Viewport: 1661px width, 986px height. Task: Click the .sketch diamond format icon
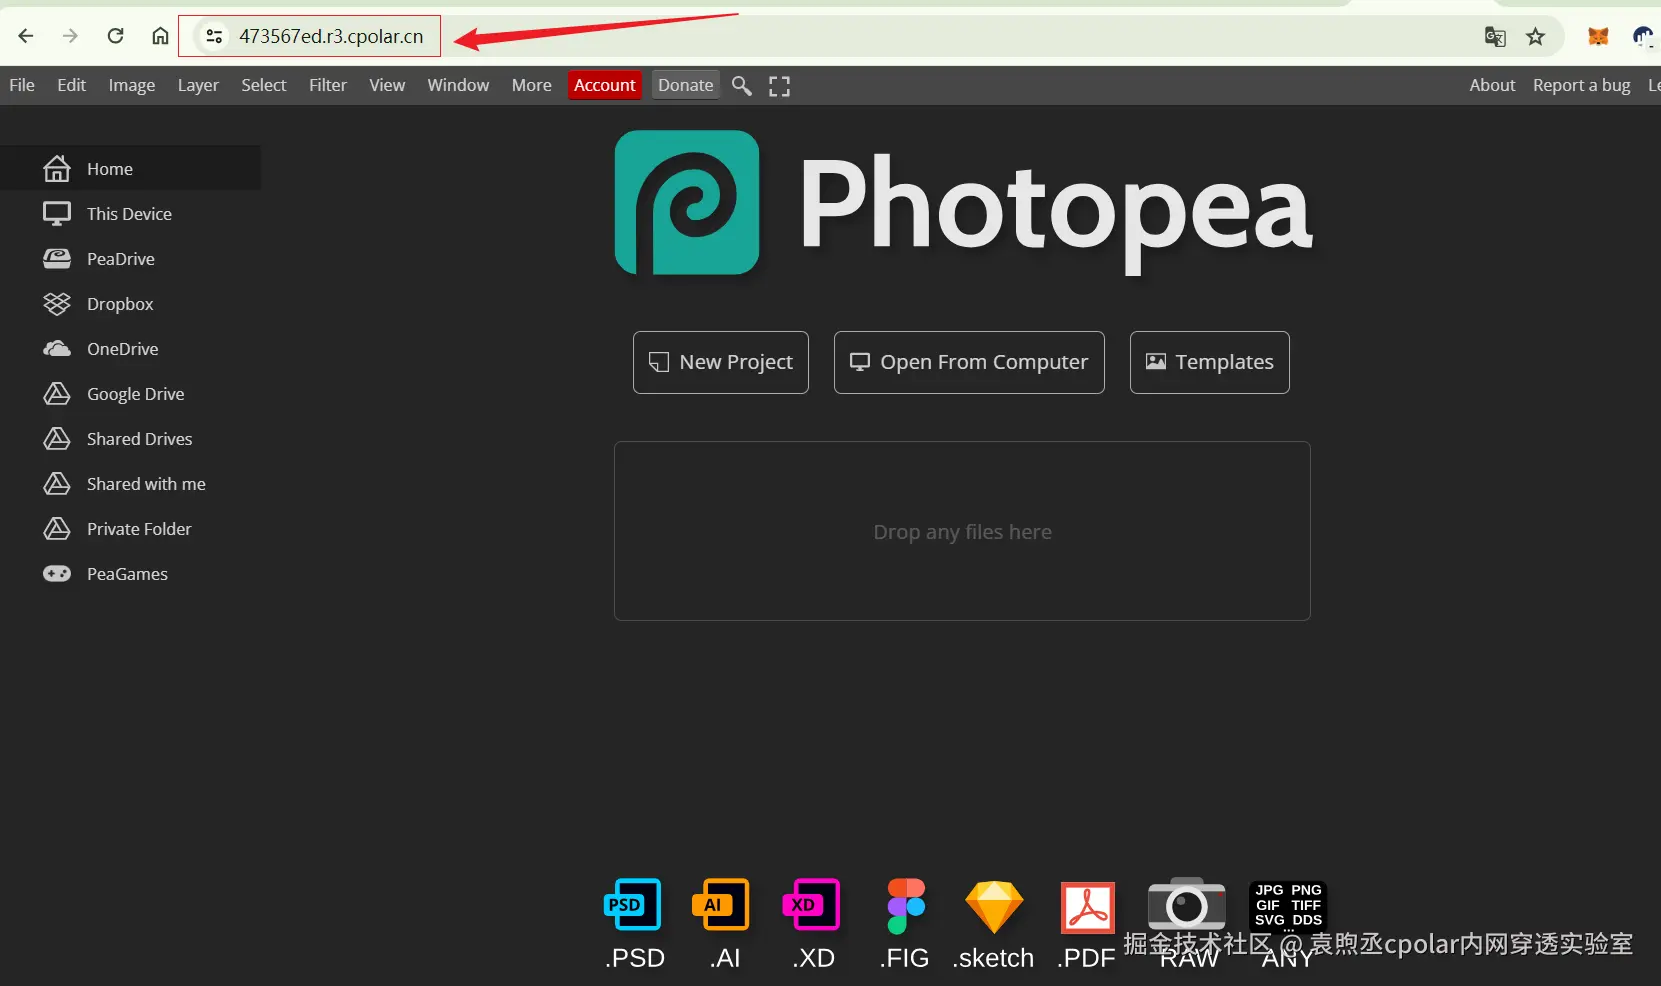[994, 907]
